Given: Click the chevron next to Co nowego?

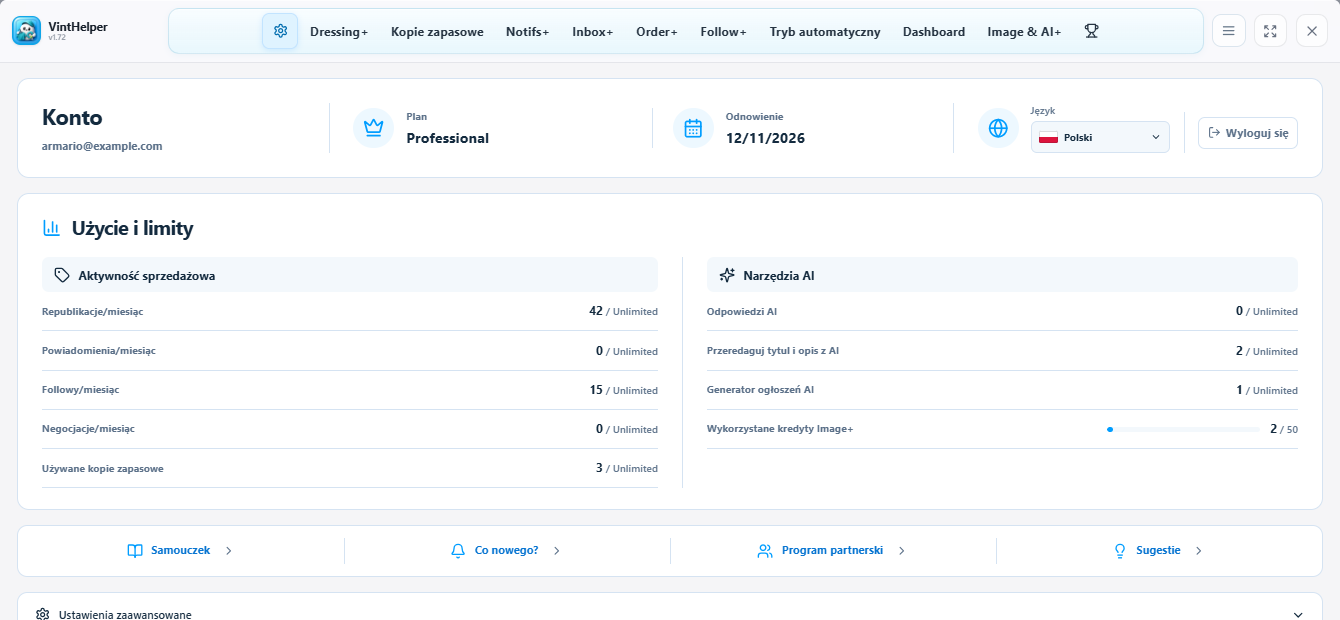Looking at the screenshot, I should tap(557, 551).
